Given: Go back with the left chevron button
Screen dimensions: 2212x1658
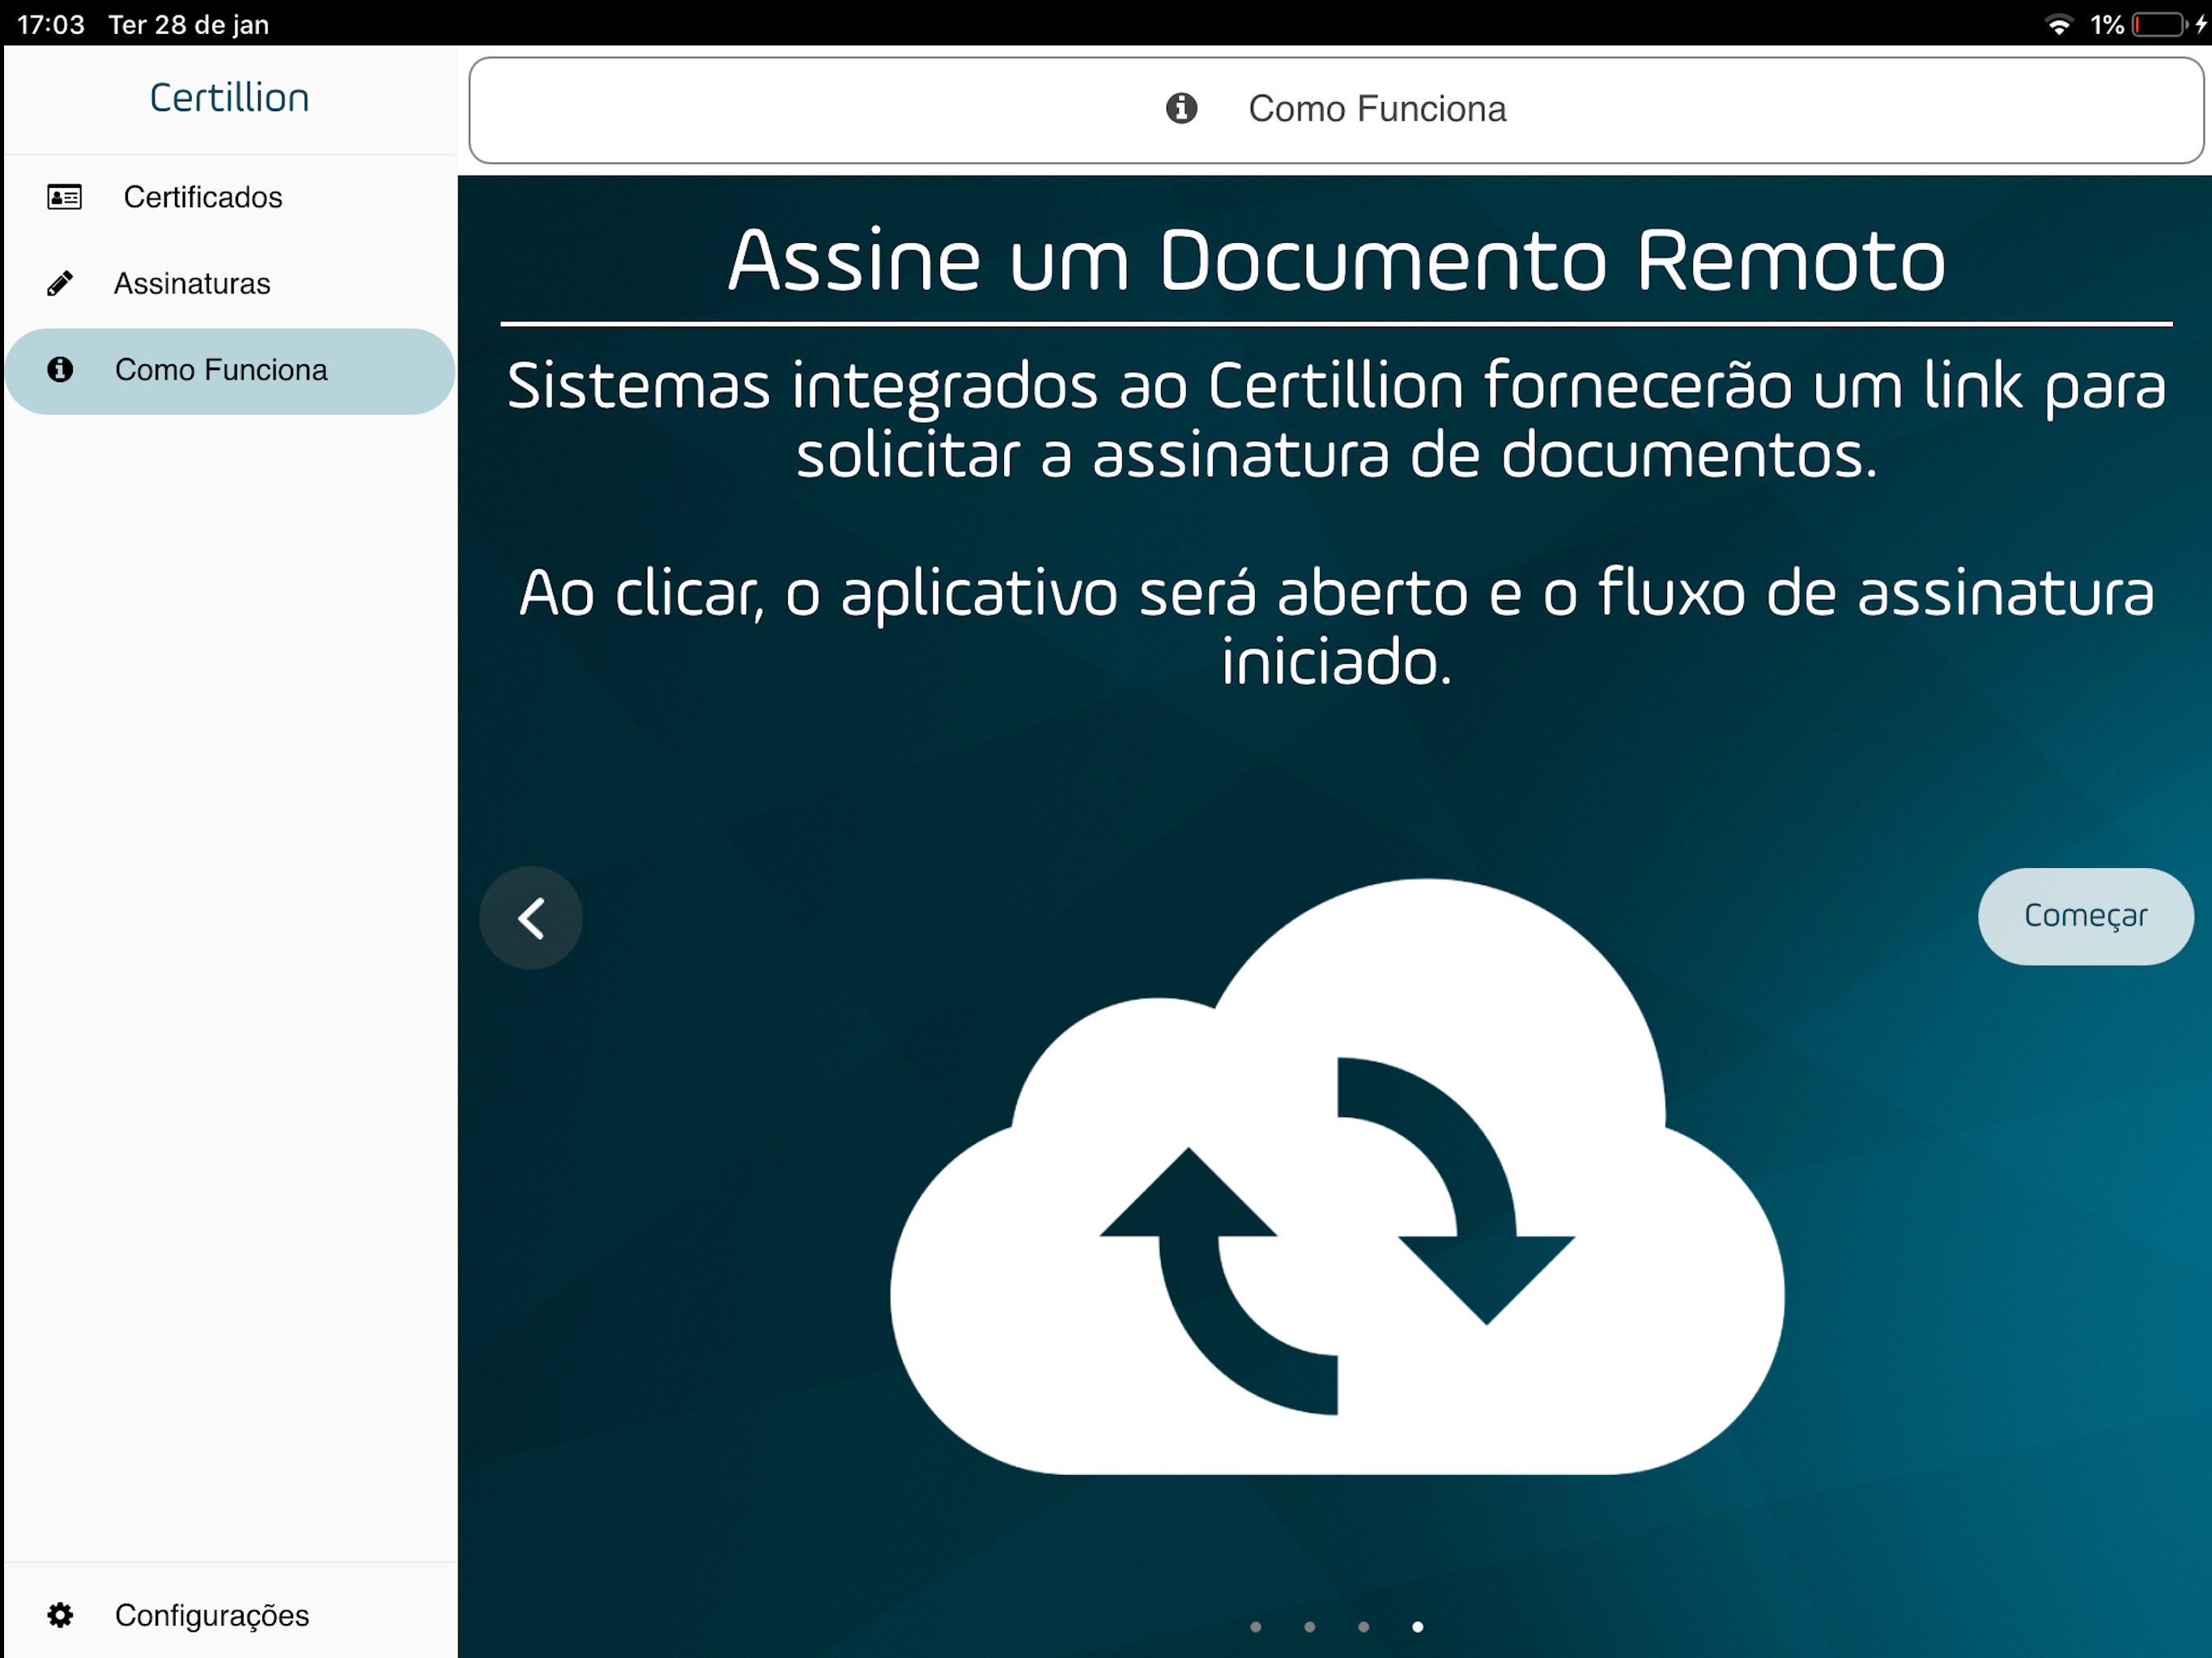Looking at the screenshot, I should (531, 918).
